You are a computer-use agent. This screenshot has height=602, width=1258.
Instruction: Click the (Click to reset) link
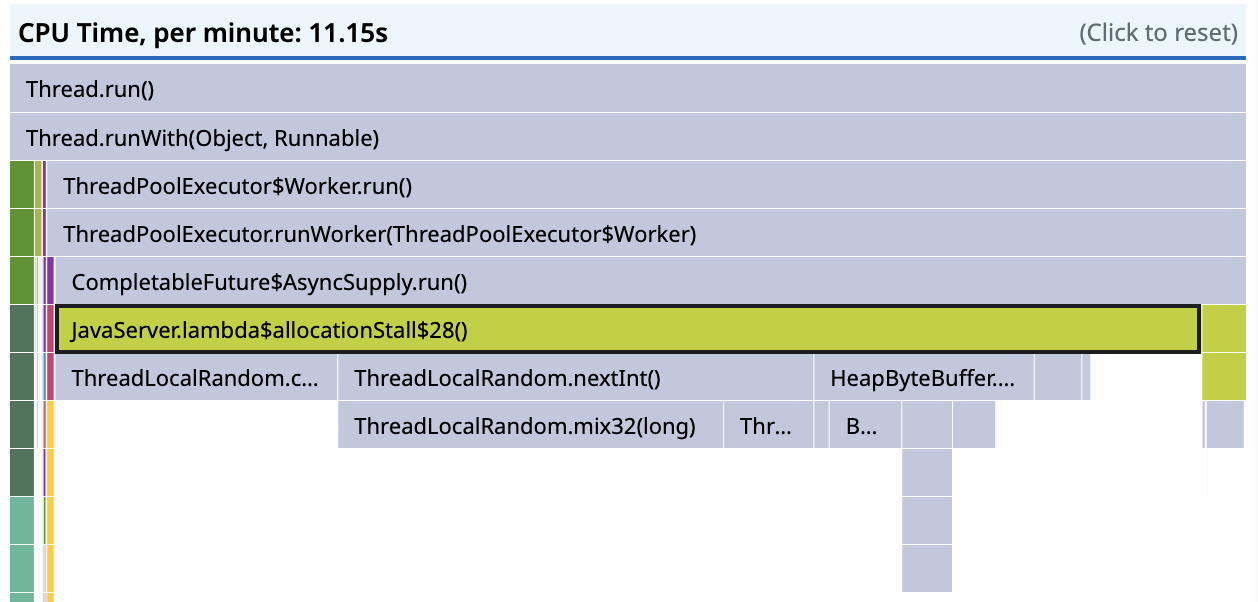[x=1158, y=33]
